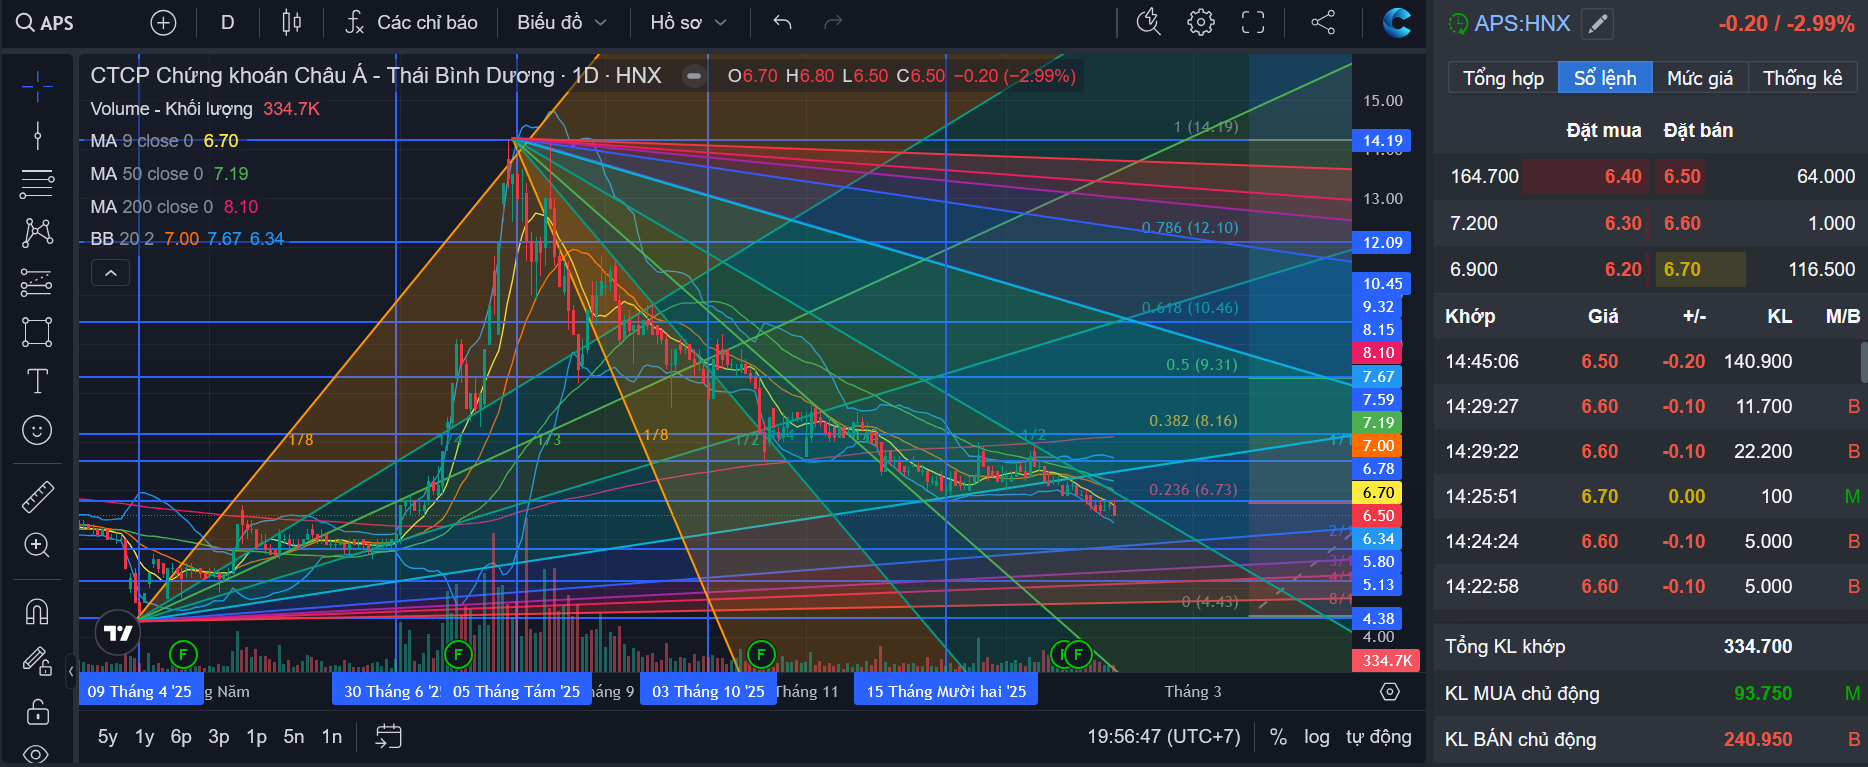Share chart via share icon
Screen dimensions: 1868x767
pos(1323,22)
